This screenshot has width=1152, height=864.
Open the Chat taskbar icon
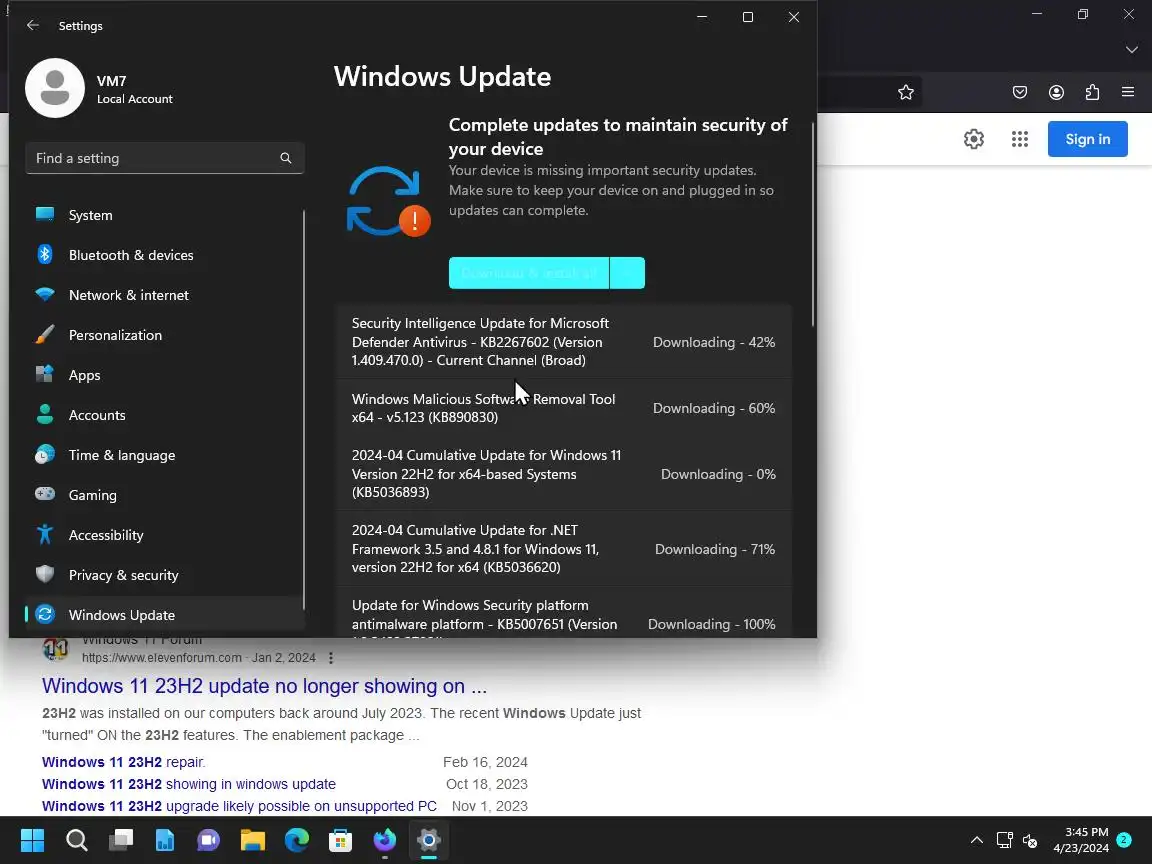[x=209, y=840]
